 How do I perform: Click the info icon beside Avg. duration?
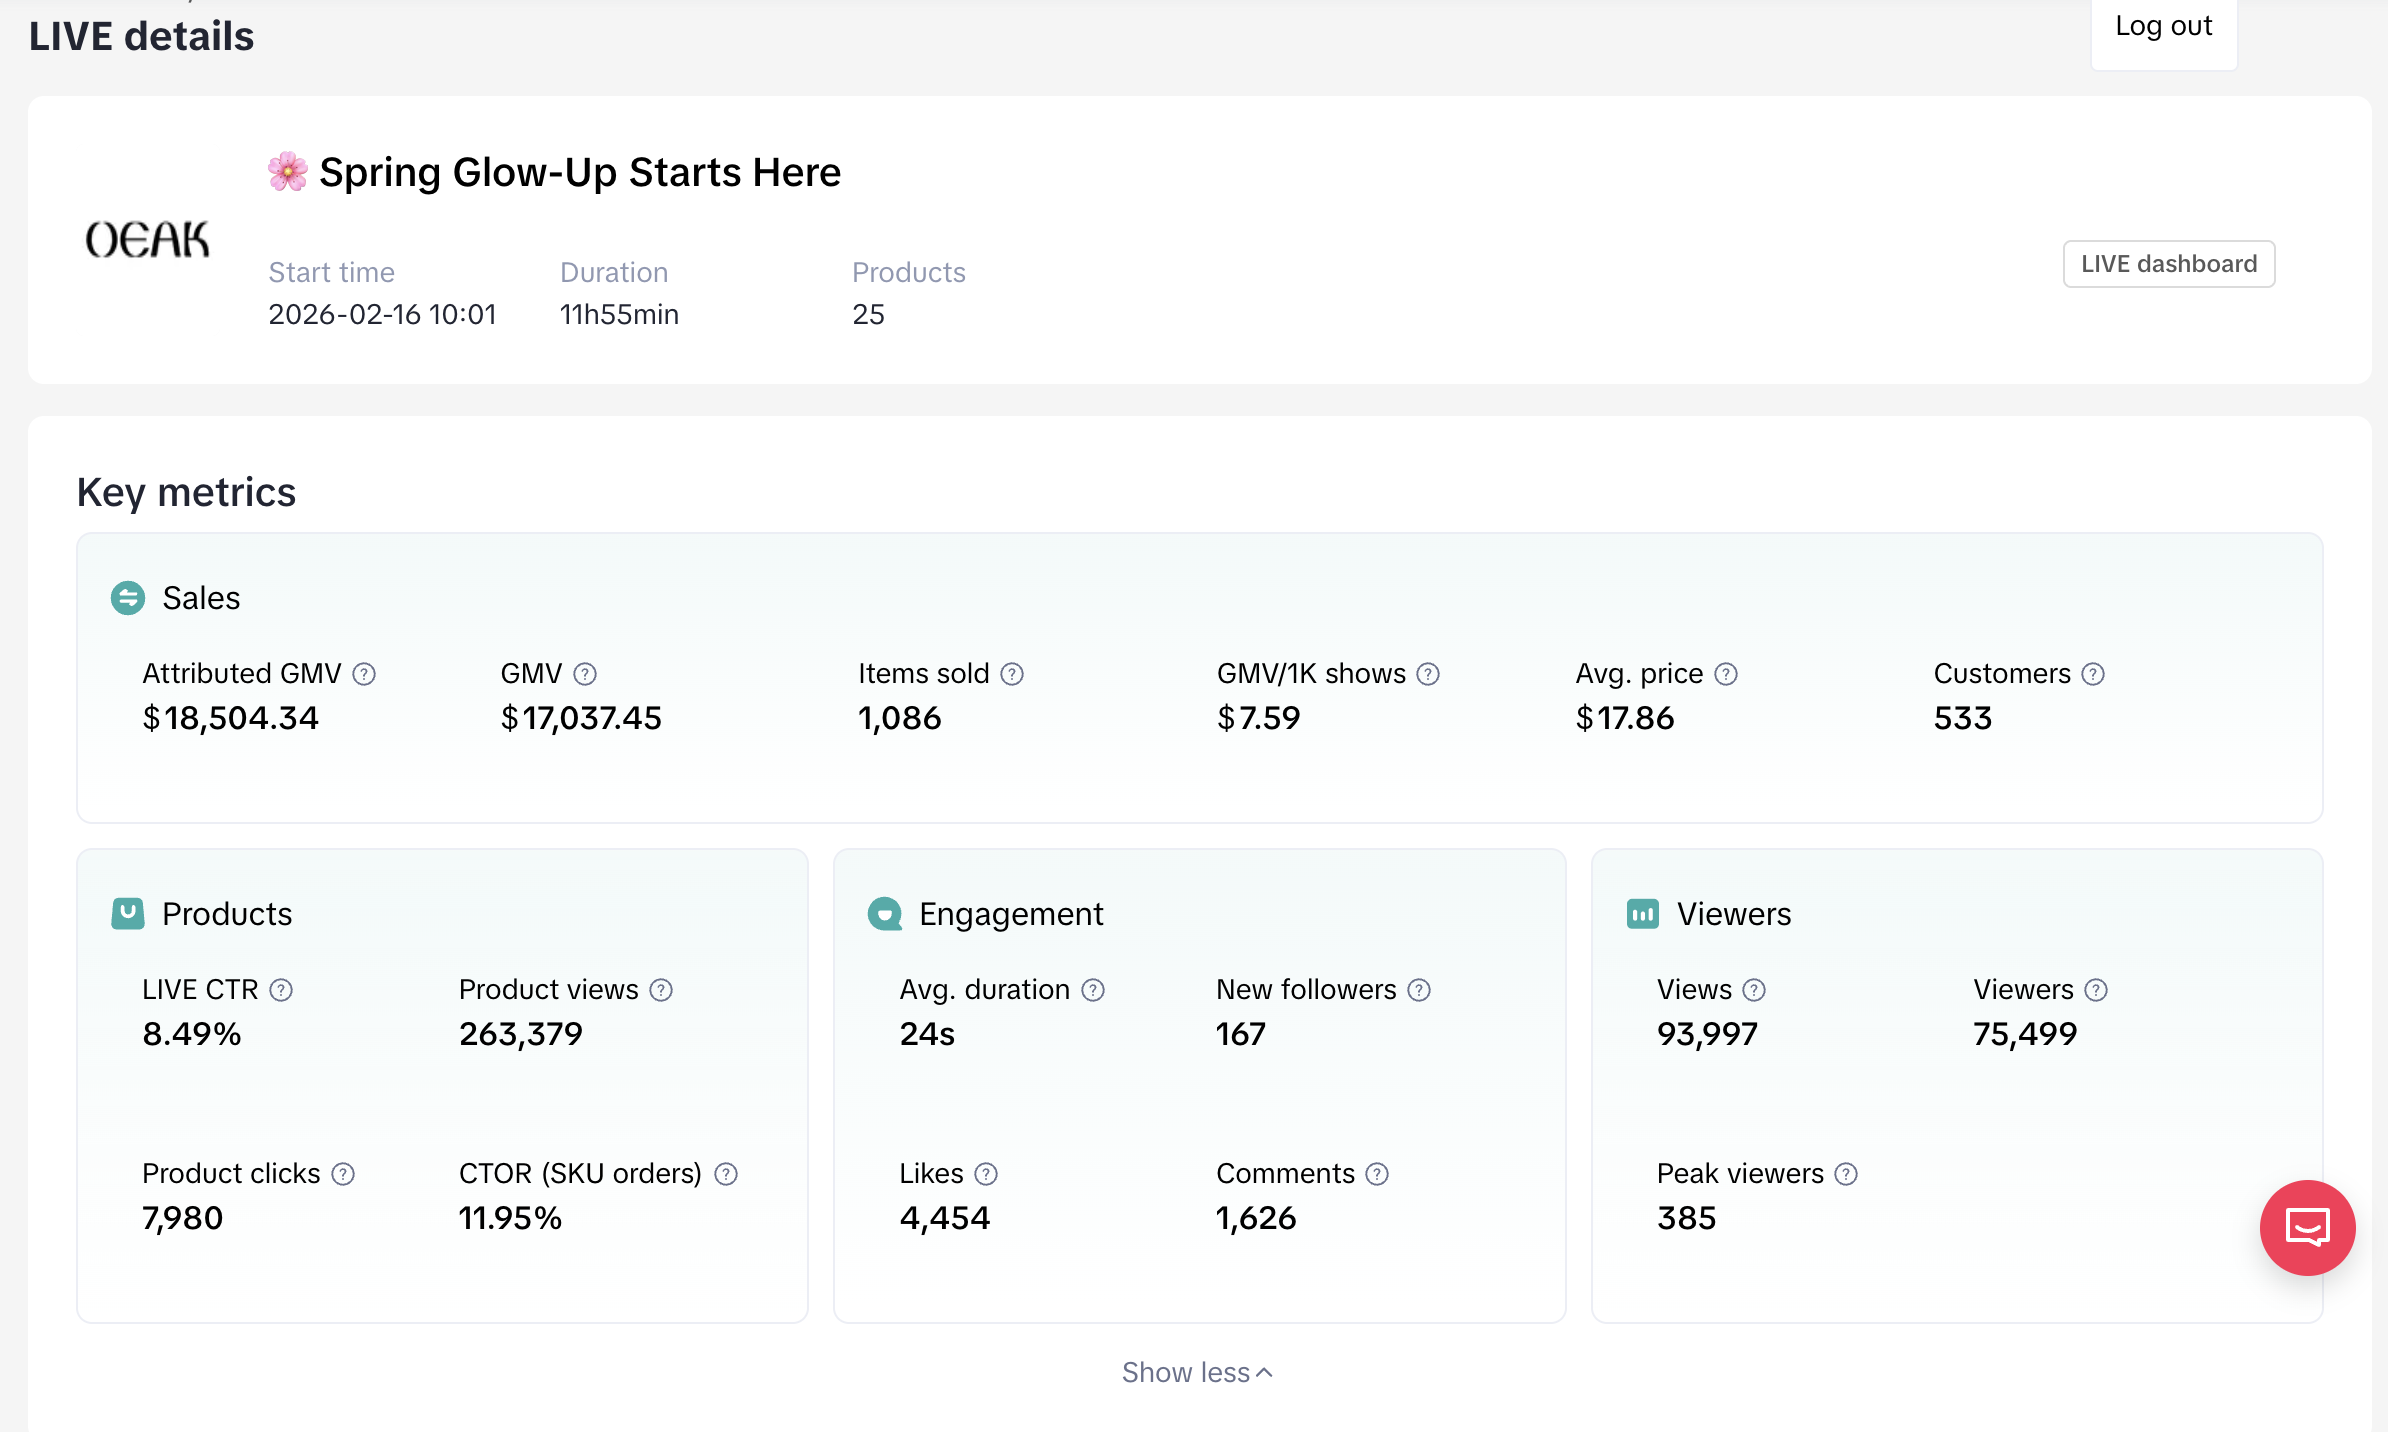pyautogui.click(x=1093, y=990)
